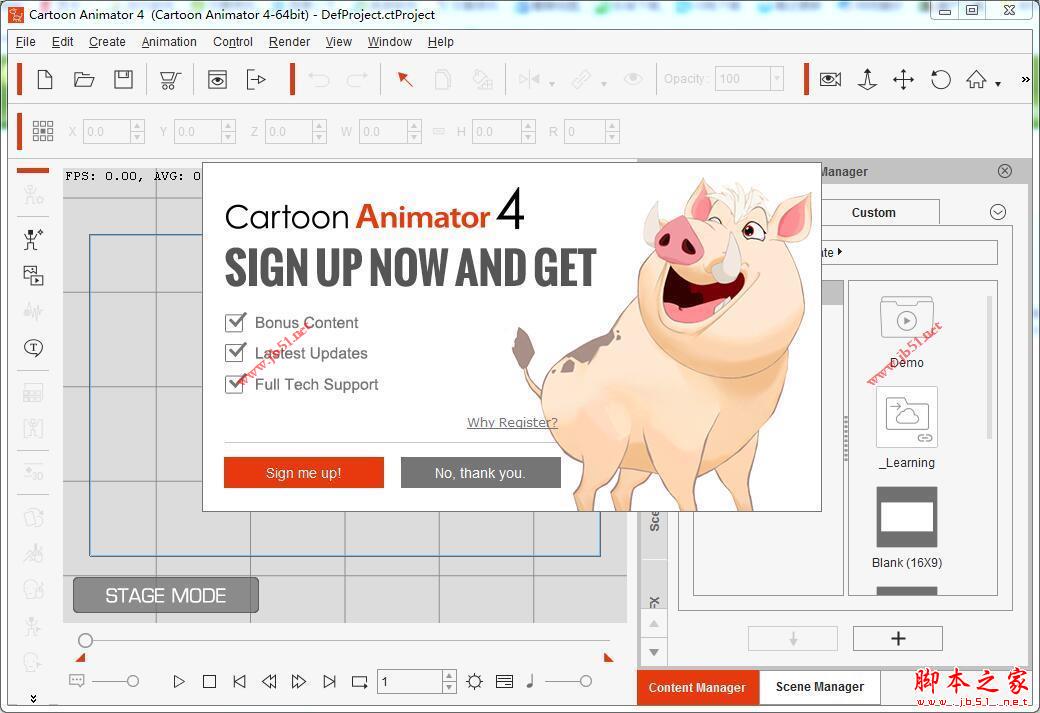Click the down arrow on the Scene side tab strip
This screenshot has height=713, width=1040.
point(654,652)
